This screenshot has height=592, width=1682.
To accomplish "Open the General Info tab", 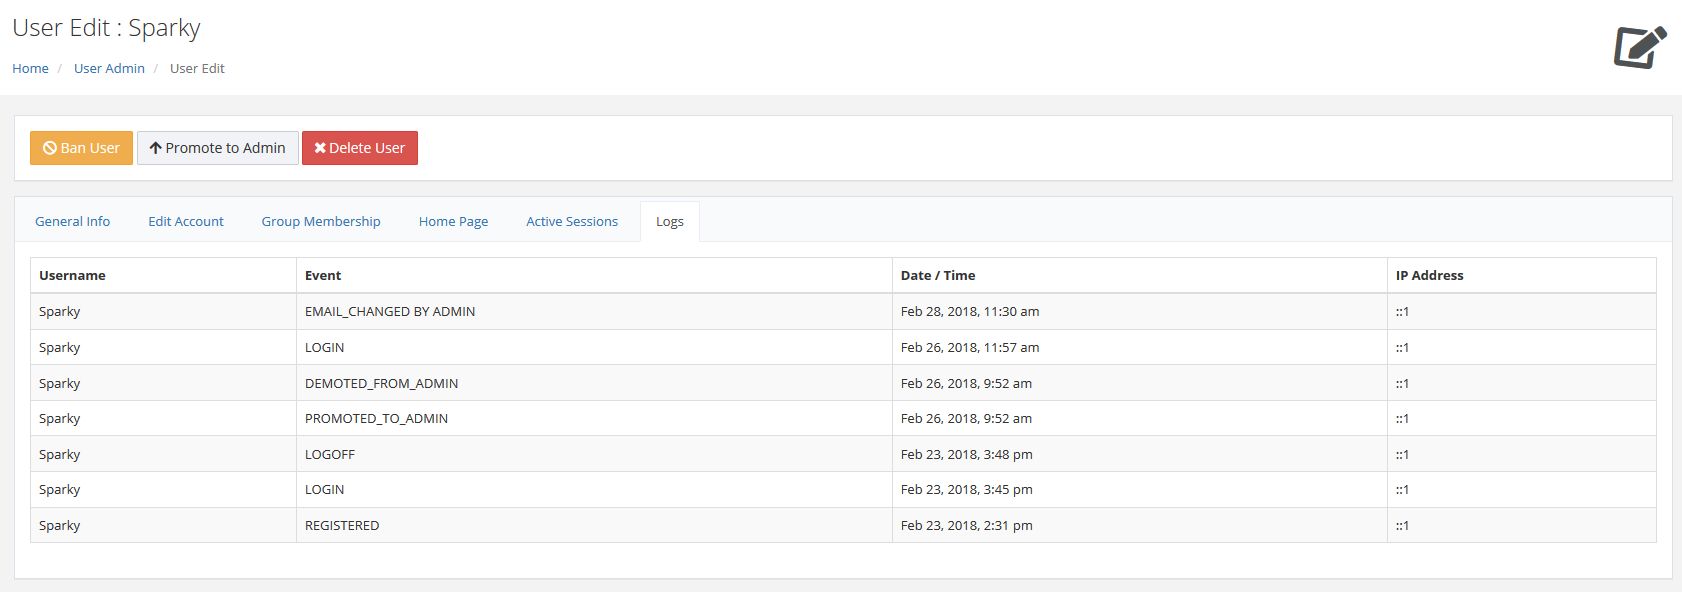I will (73, 222).
